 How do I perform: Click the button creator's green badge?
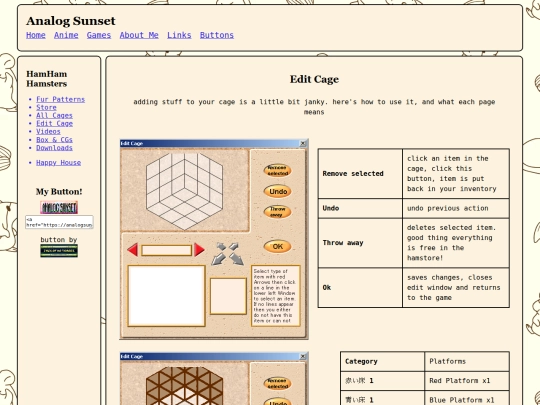(x=59, y=251)
